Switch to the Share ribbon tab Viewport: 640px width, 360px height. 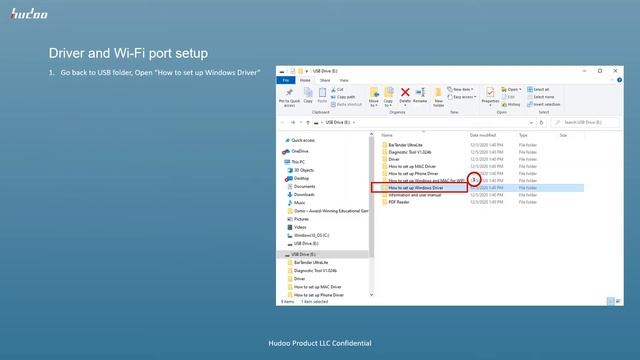[x=325, y=80]
